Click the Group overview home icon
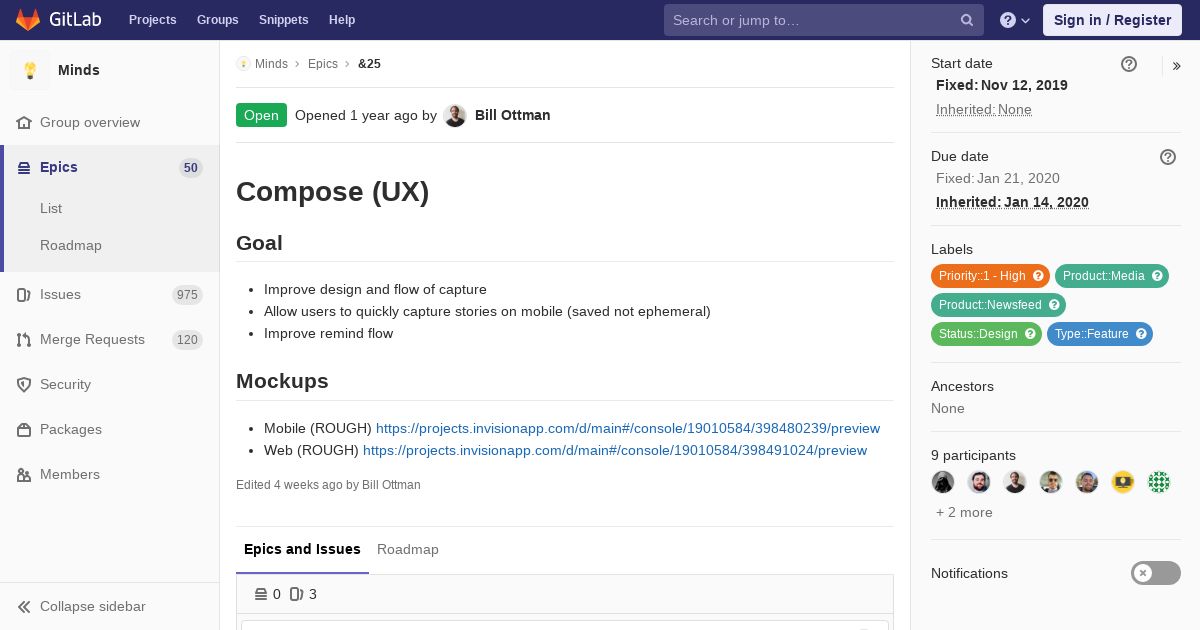 click(x=24, y=123)
